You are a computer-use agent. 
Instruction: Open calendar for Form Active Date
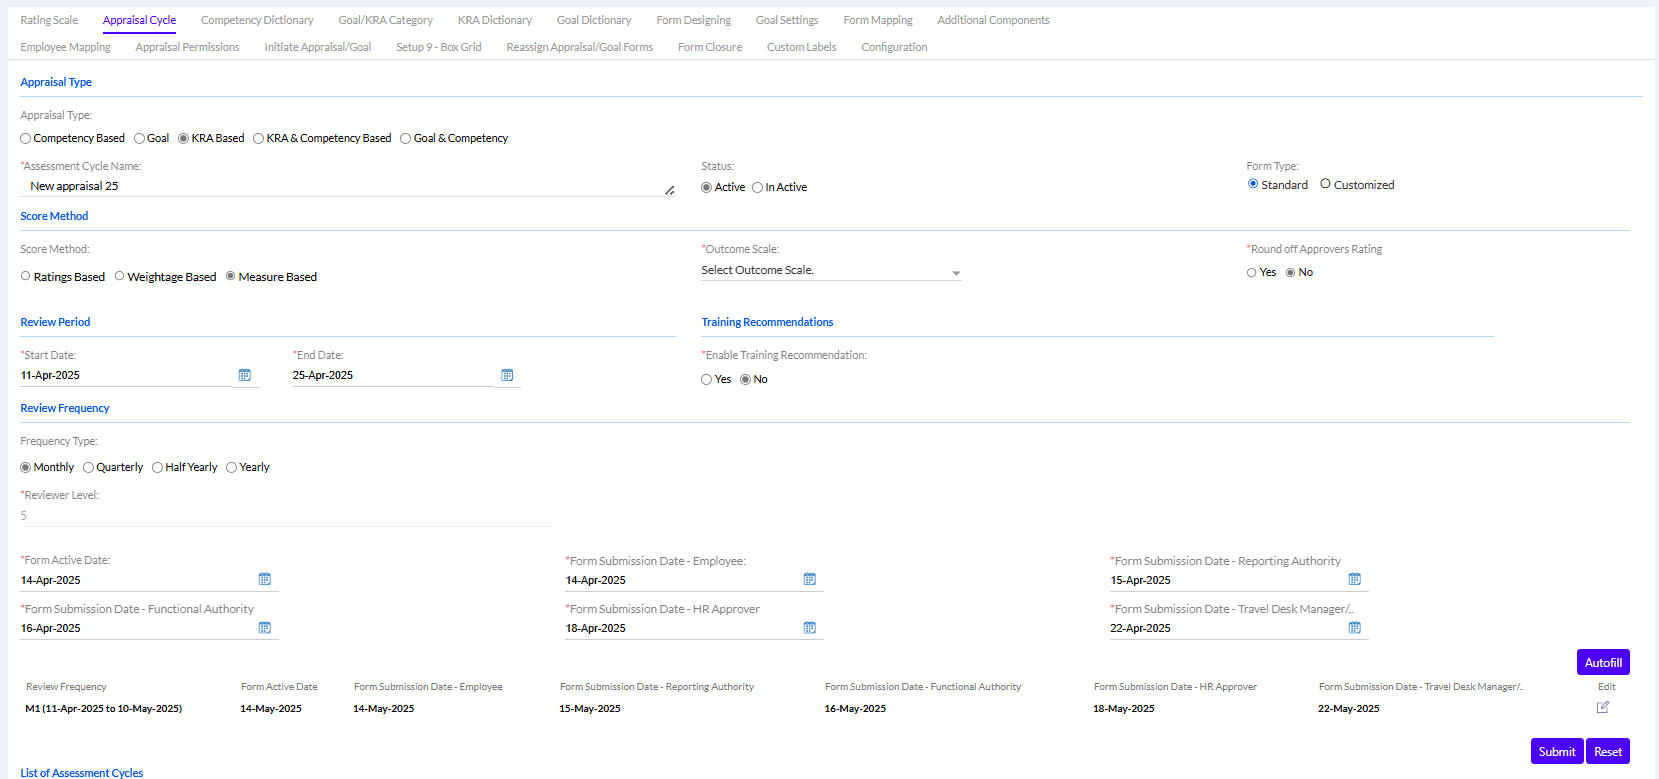click(x=265, y=579)
